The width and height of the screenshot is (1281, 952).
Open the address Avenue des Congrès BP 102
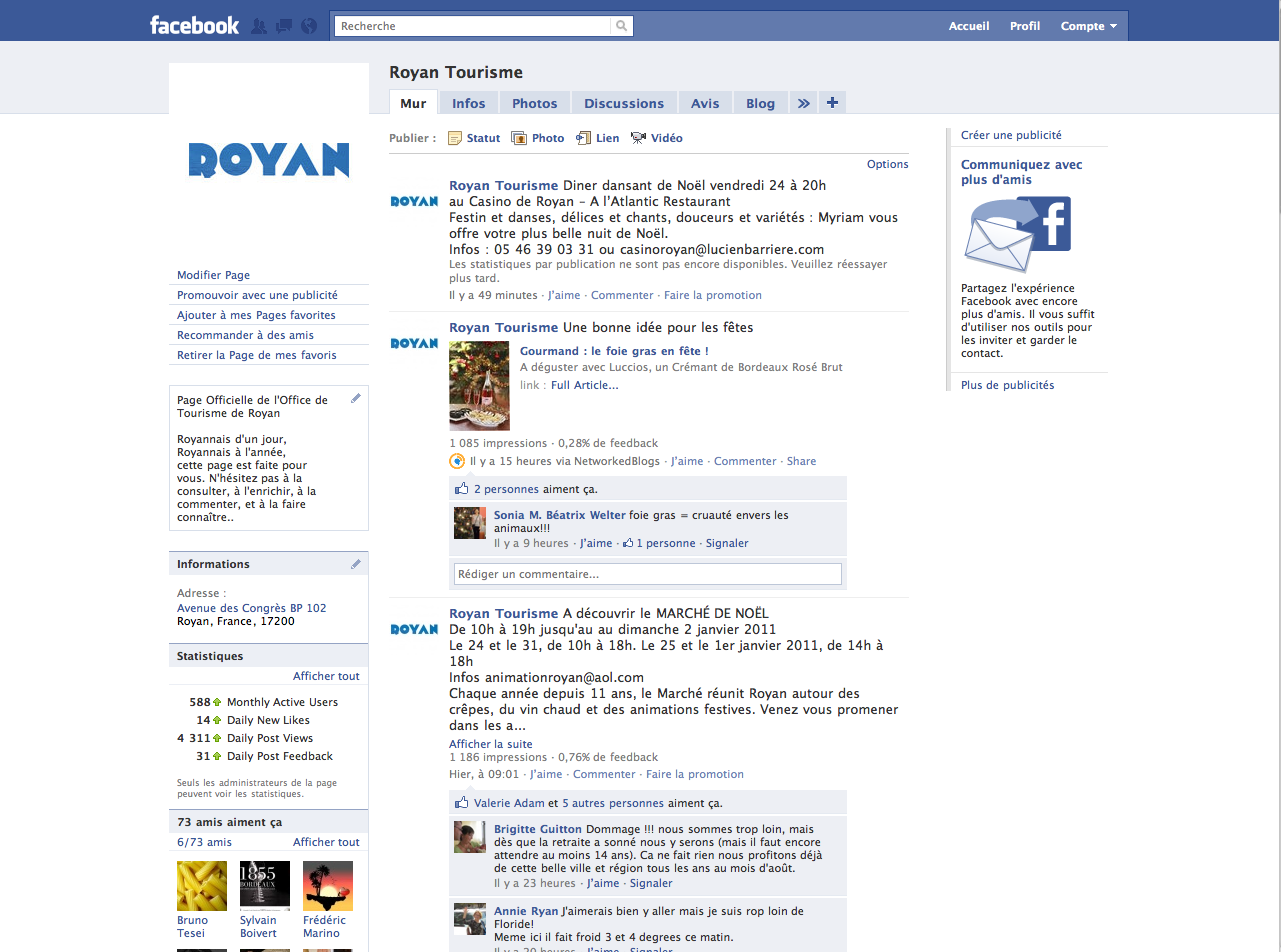(252, 608)
